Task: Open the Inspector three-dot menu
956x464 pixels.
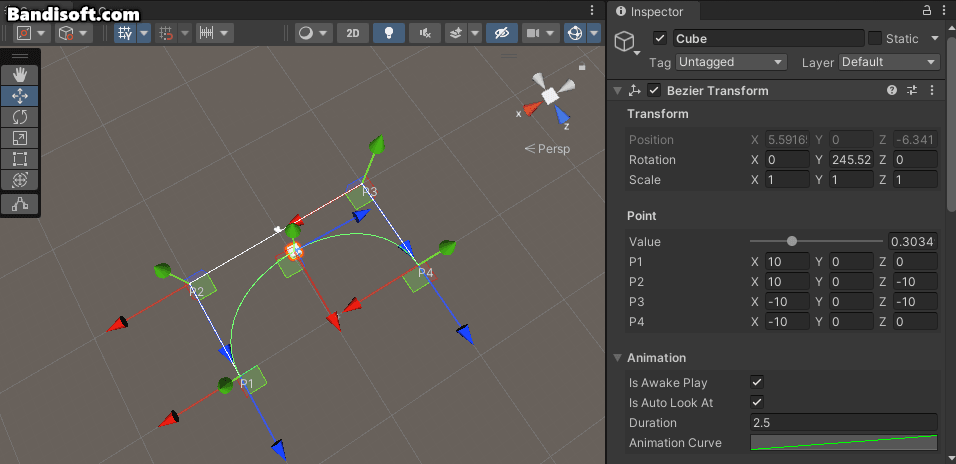Action: pyautogui.click(x=943, y=10)
